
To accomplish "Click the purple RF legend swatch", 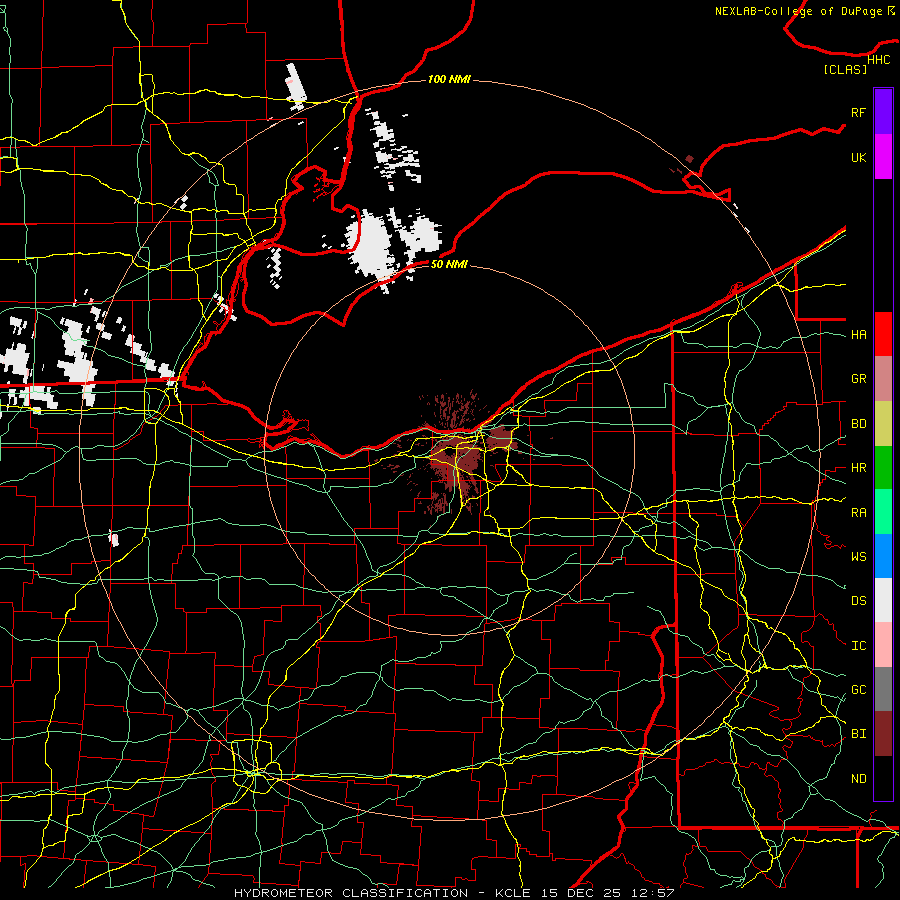I will click(883, 112).
